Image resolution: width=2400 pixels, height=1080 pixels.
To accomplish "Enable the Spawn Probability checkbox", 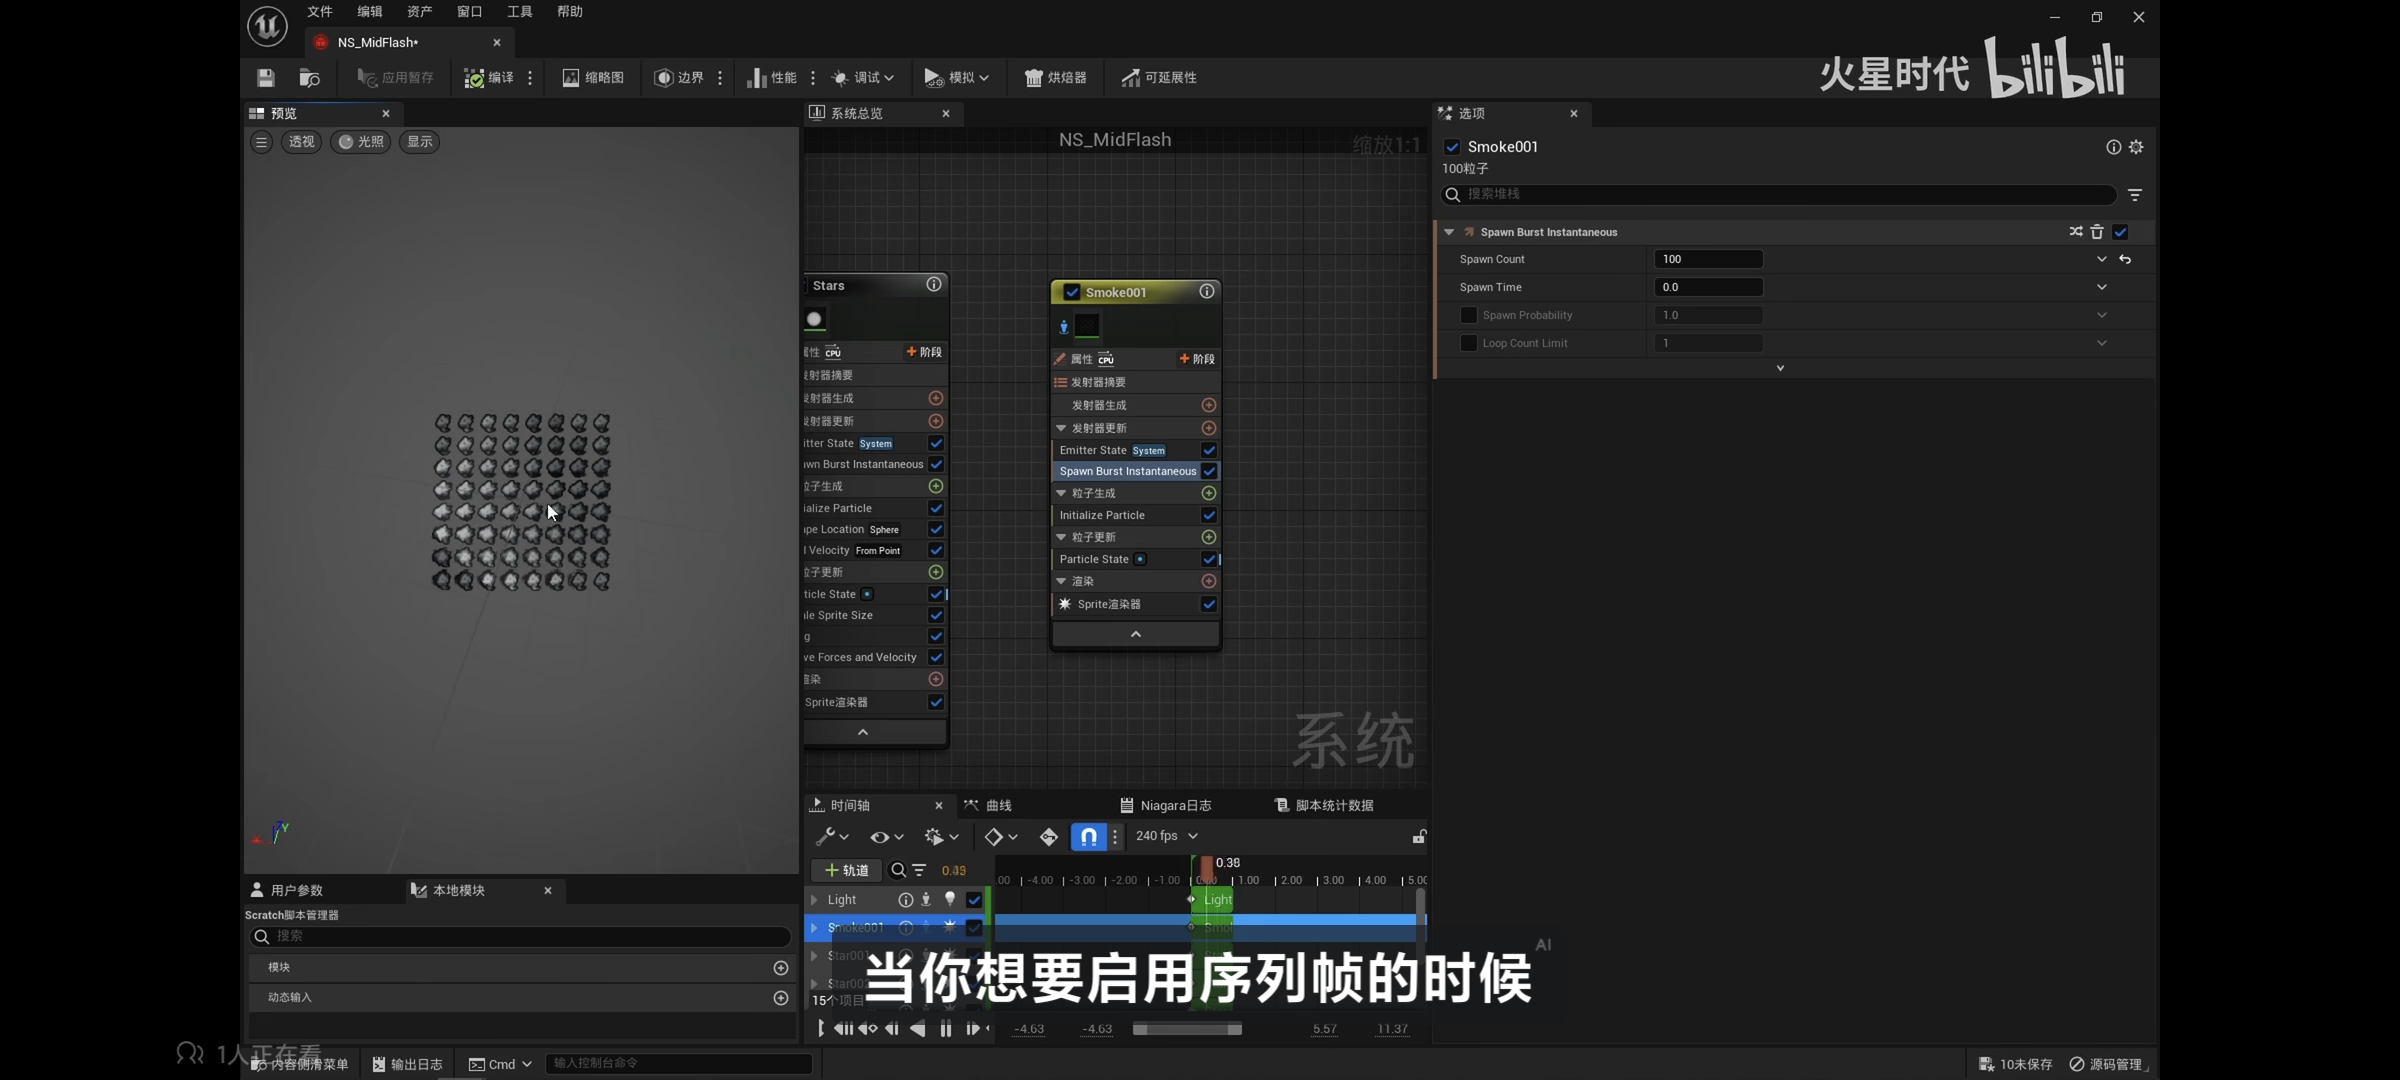I will (x=1468, y=316).
